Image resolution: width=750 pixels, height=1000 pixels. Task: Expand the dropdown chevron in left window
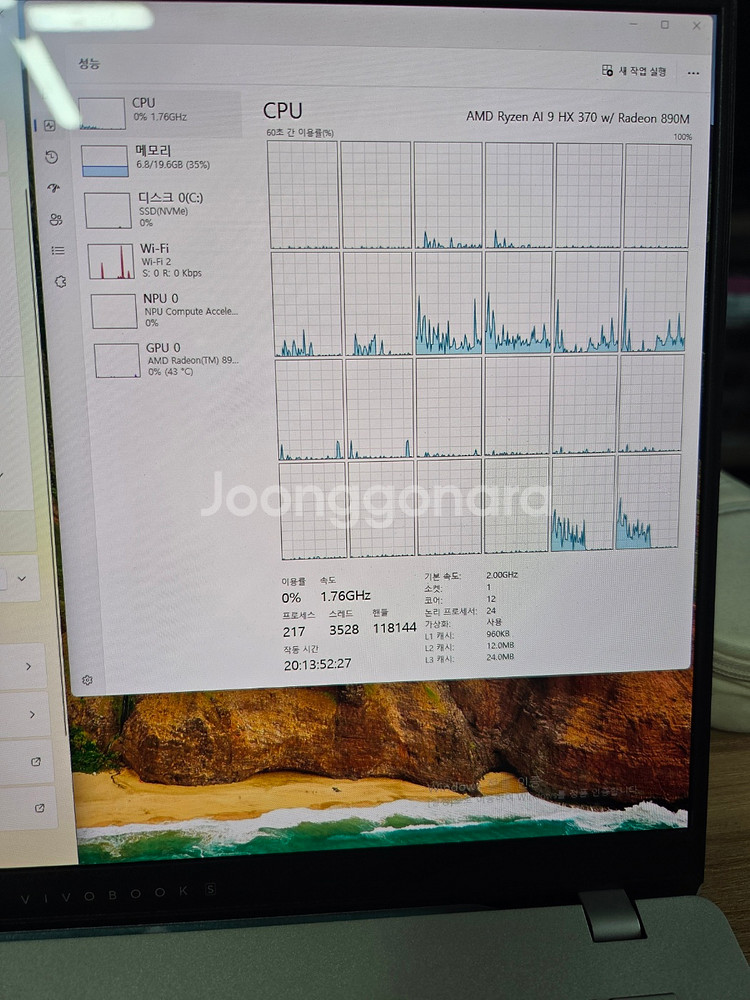(x=22, y=578)
